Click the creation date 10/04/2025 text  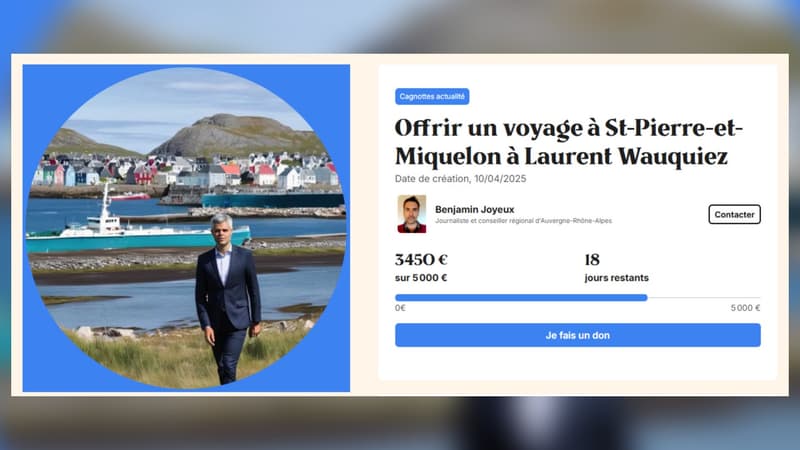point(500,179)
